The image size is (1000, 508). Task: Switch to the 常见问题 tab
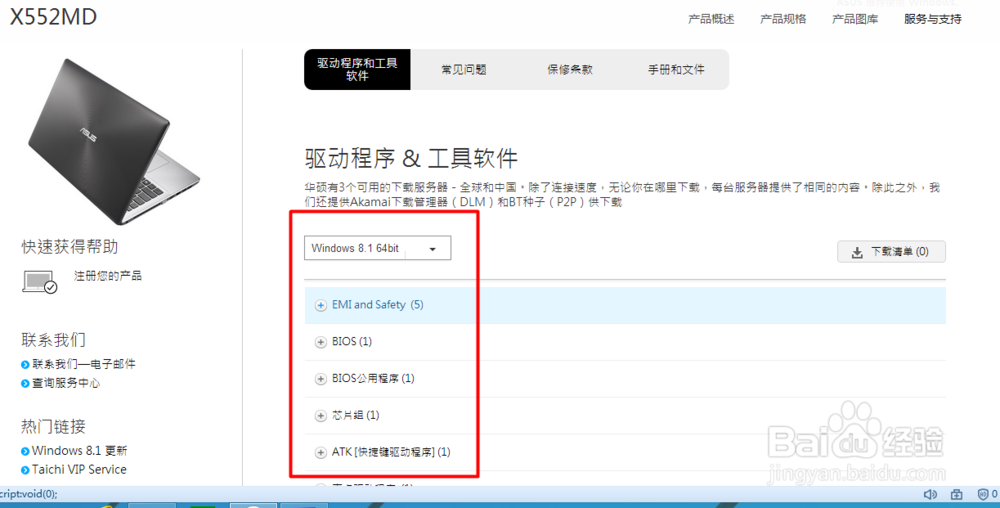[464, 69]
